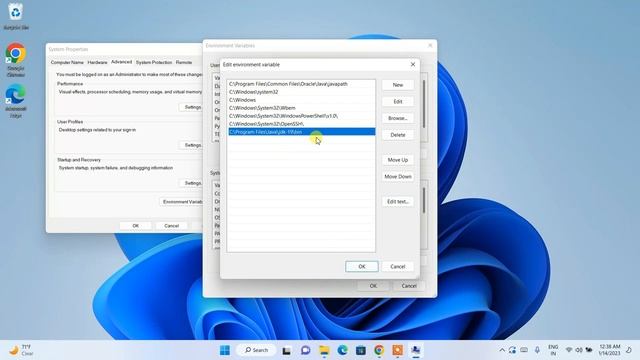Screen dimensions: 640x360
Task: Click Environment Variables button in System Properties
Action: click(x=181, y=202)
